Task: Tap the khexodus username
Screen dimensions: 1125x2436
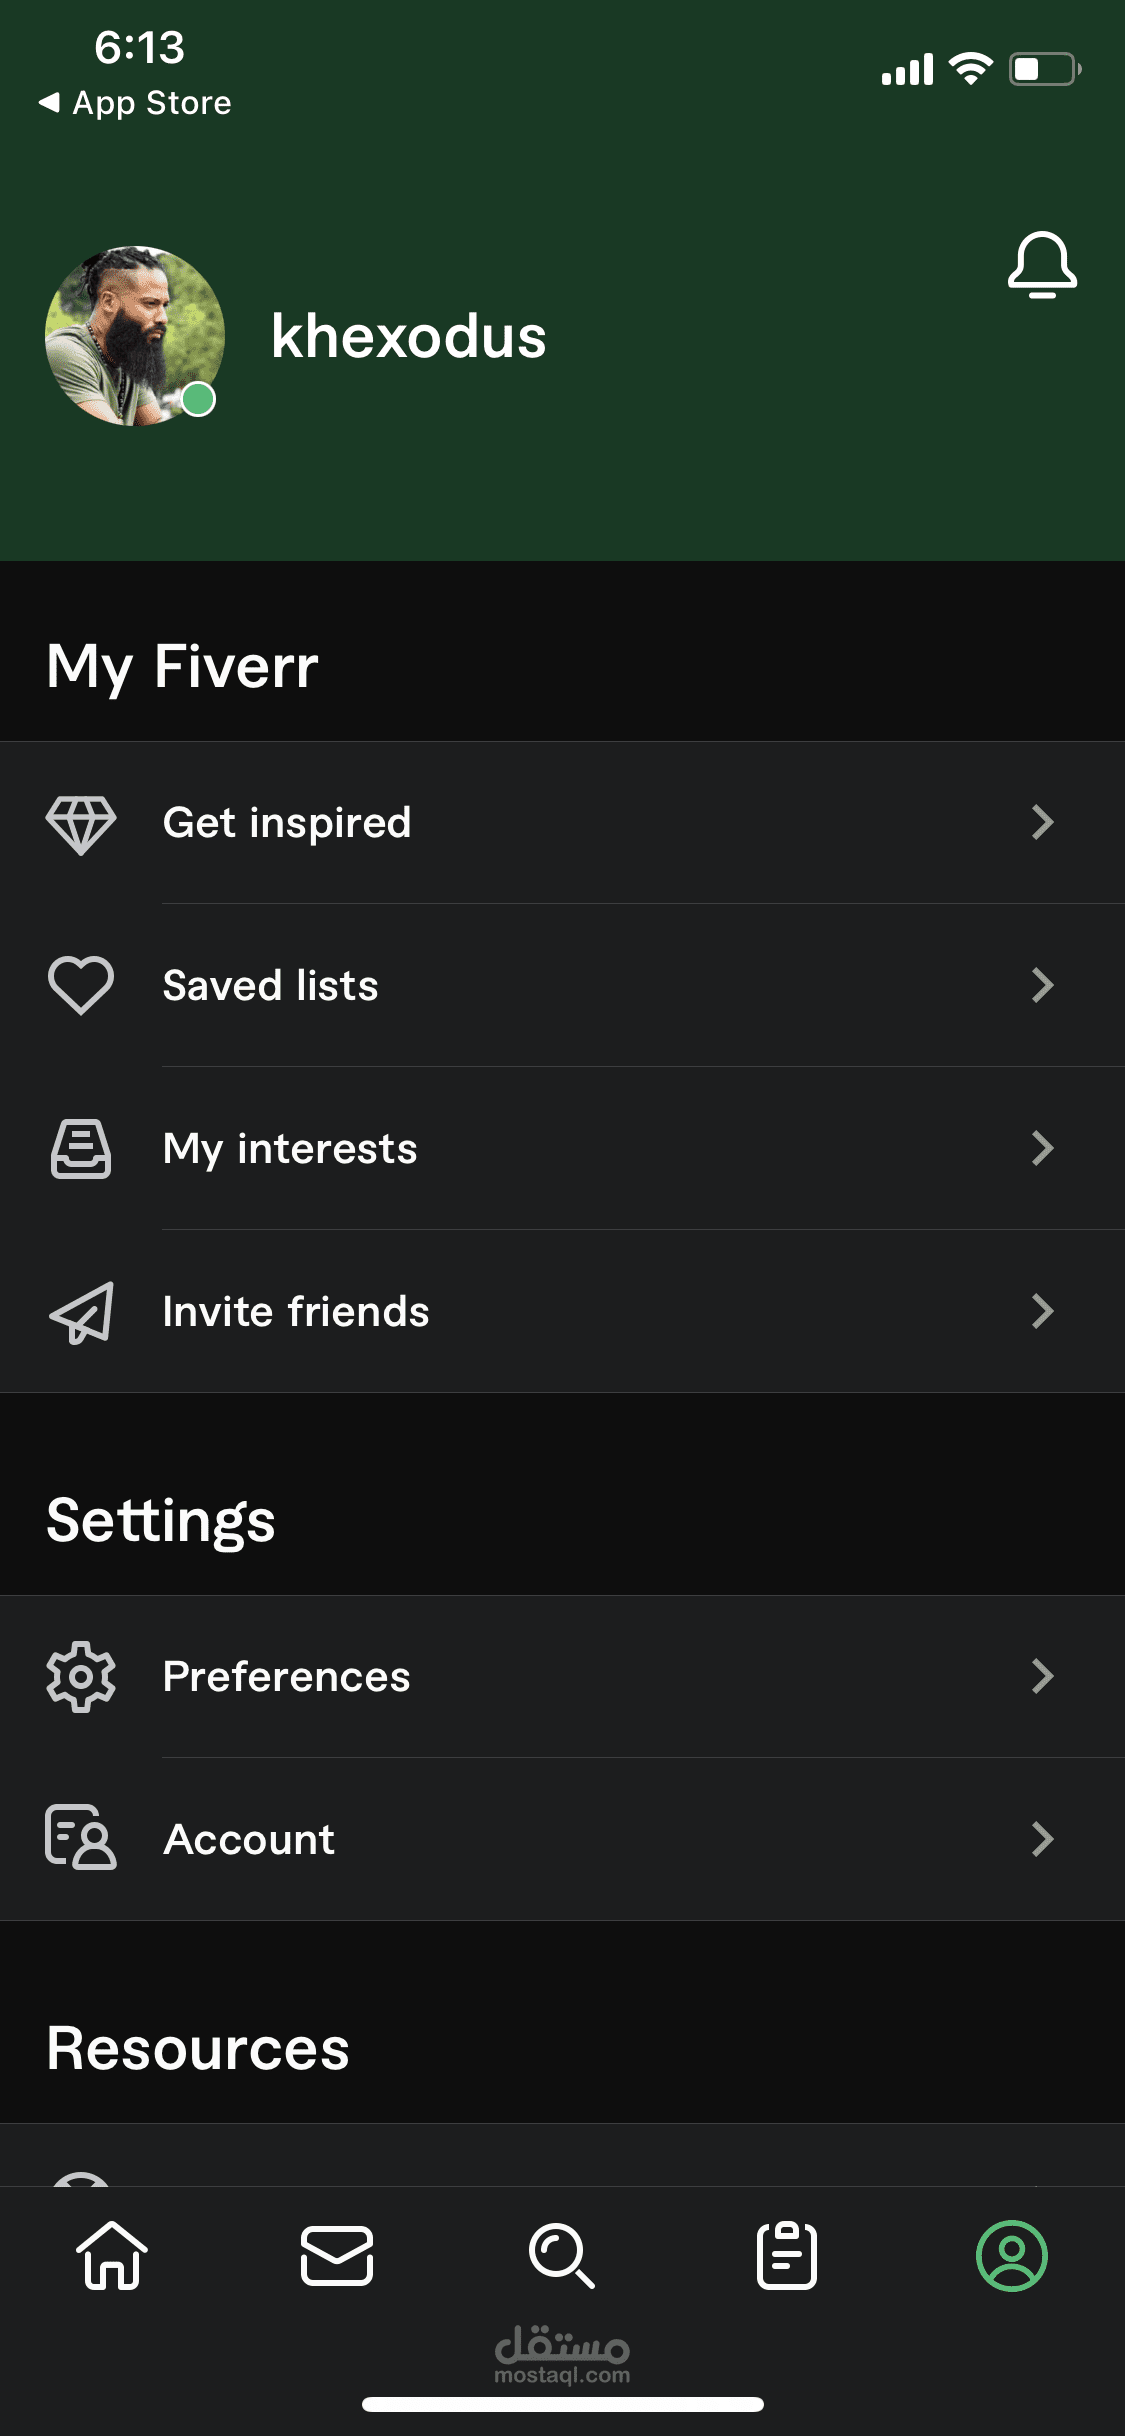Action: click(409, 336)
